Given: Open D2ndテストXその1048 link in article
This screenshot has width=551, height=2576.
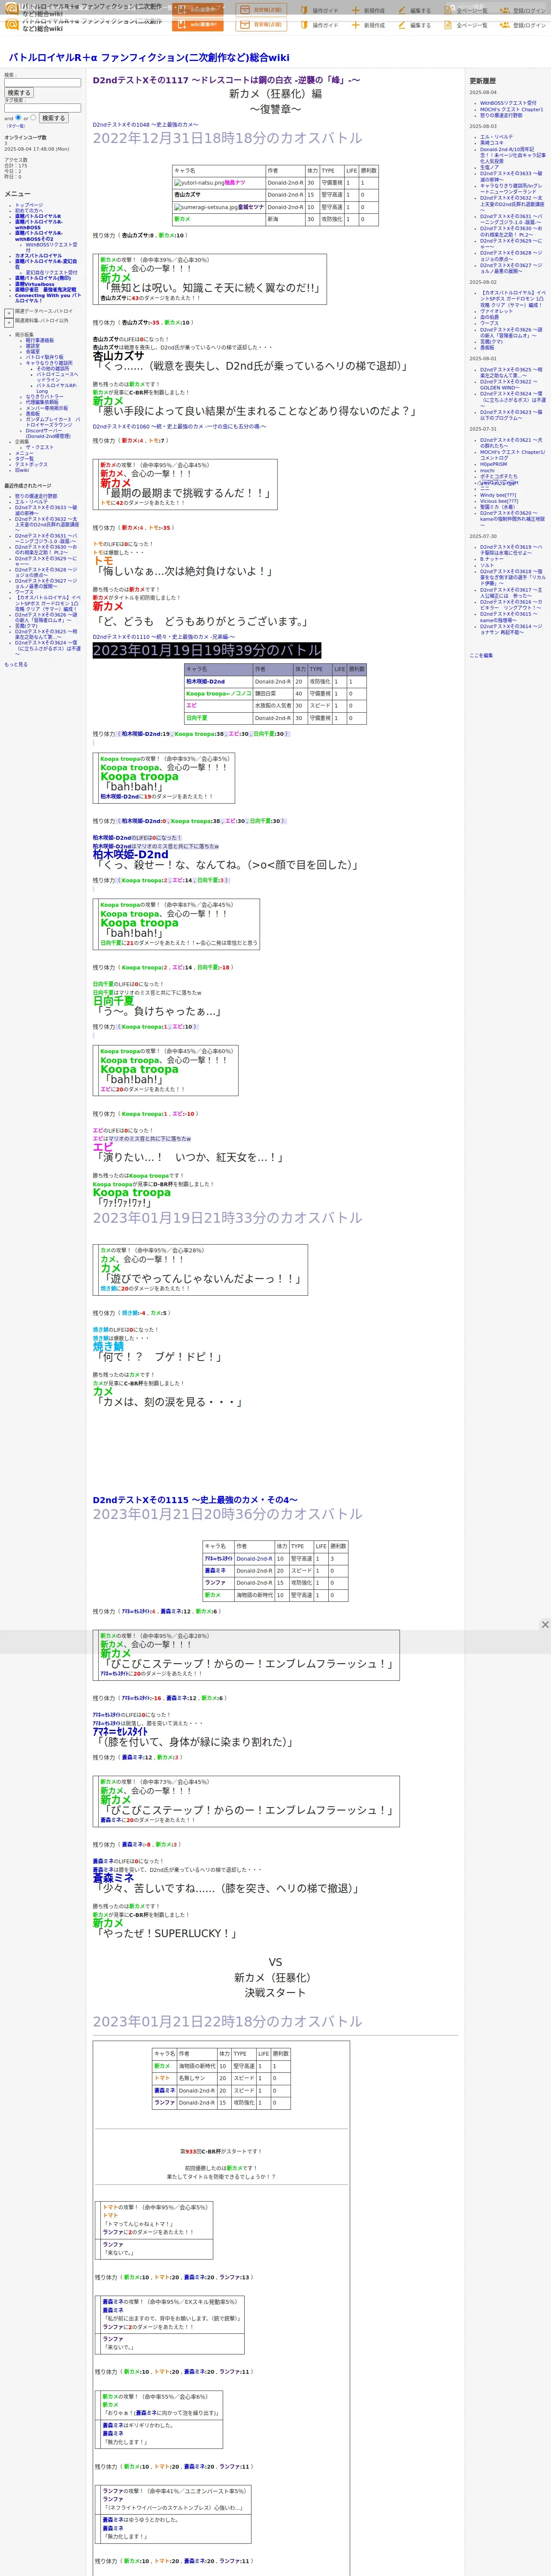Looking at the screenshot, I should pyautogui.click(x=145, y=125).
